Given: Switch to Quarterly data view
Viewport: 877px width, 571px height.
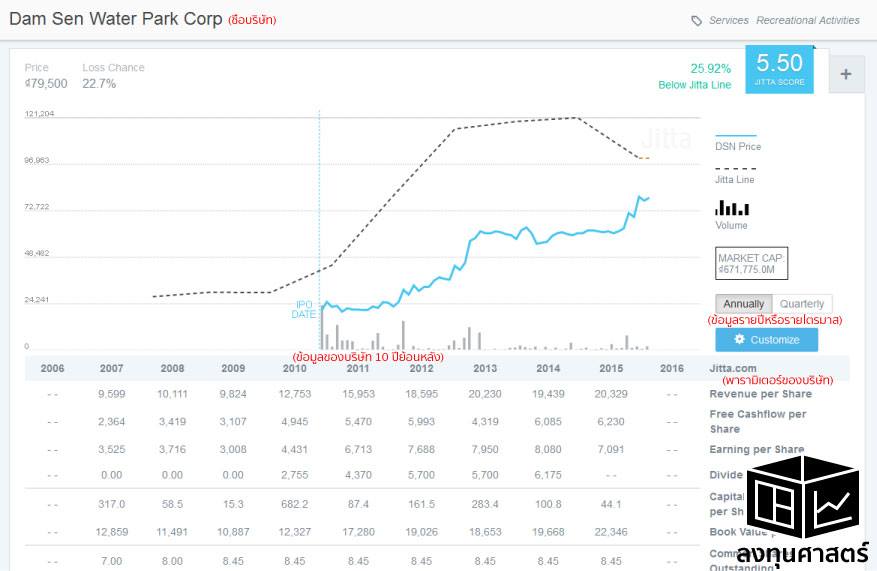Looking at the screenshot, I should [802, 304].
